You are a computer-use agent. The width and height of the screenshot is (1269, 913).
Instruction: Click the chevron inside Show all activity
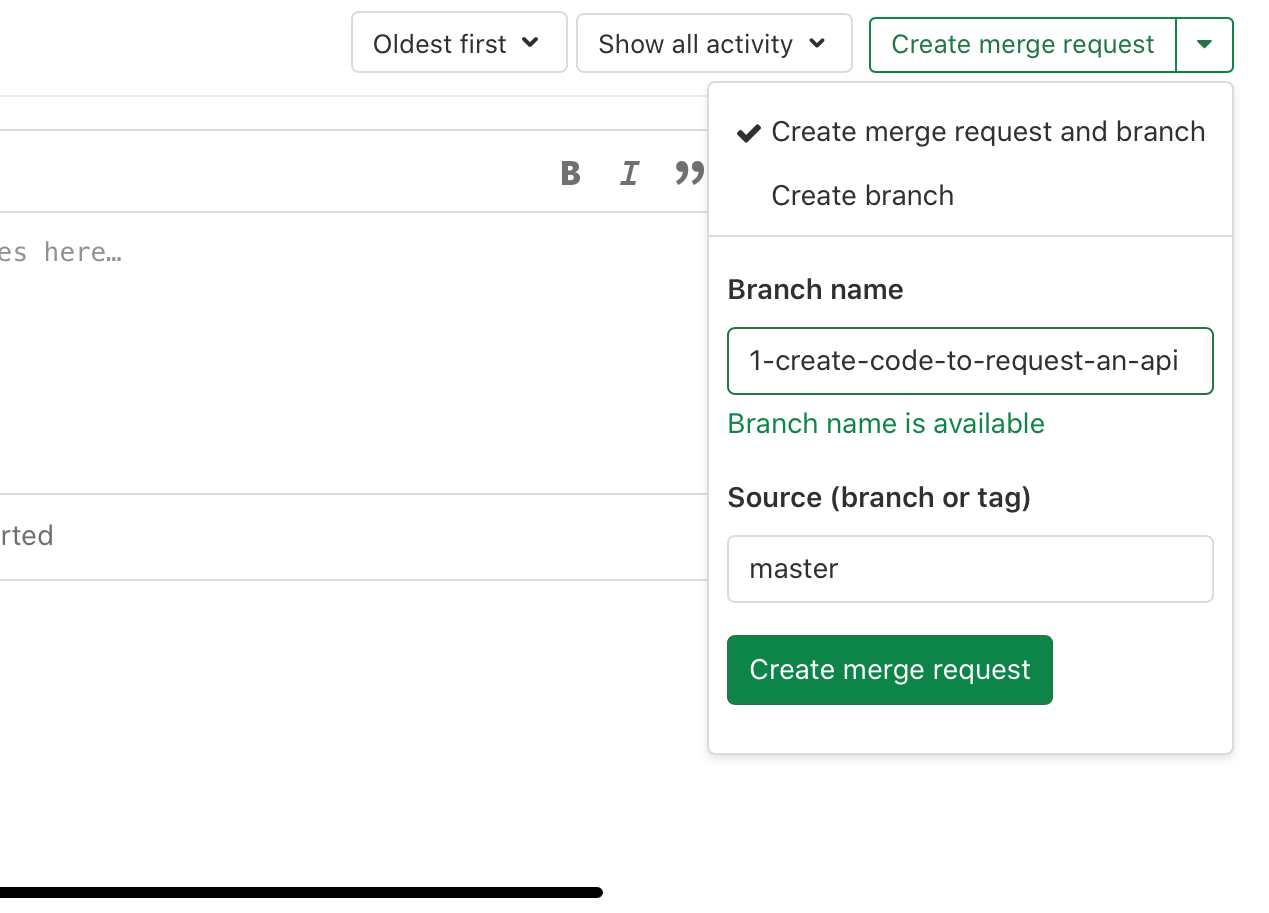coord(817,43)
